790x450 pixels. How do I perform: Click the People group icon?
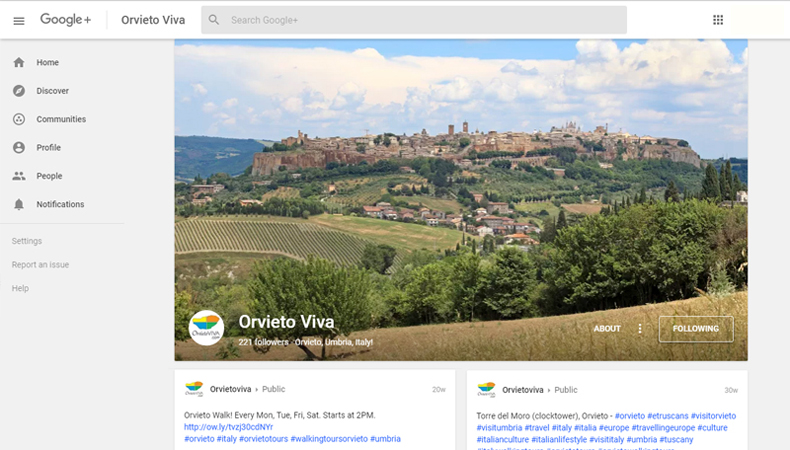pos(19,176)
